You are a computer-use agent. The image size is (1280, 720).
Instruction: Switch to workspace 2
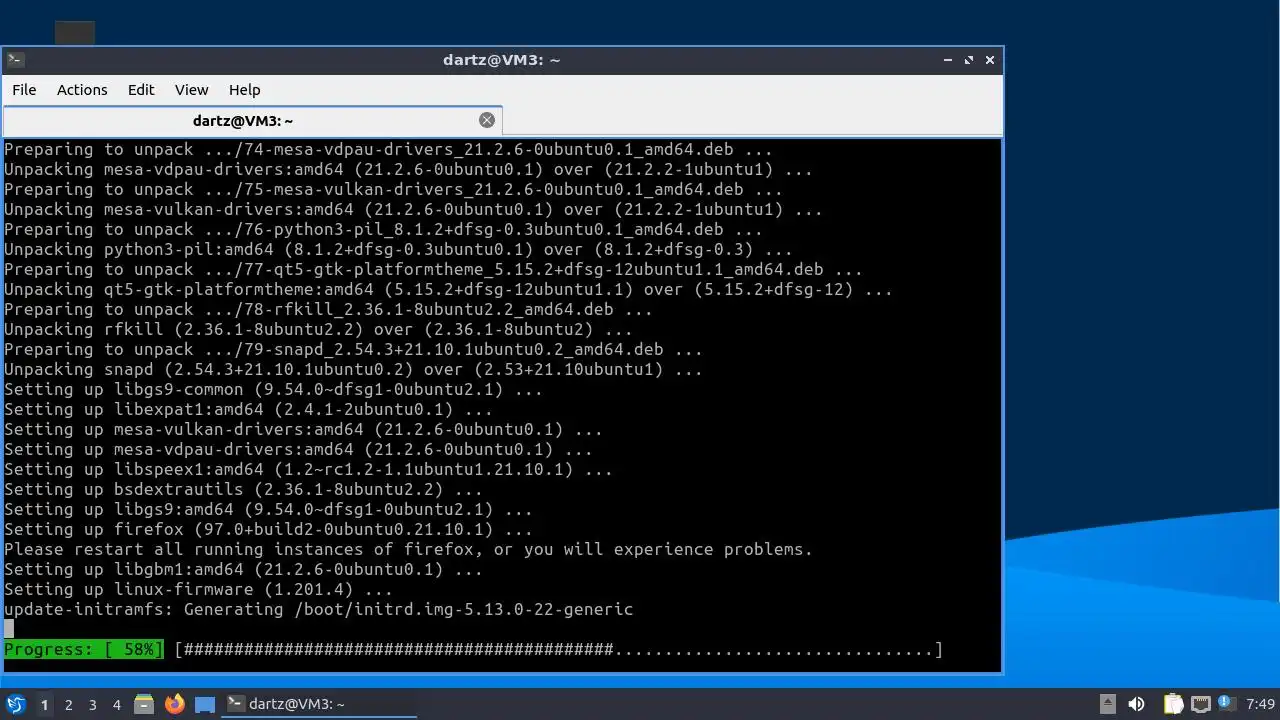coord(69,705)
